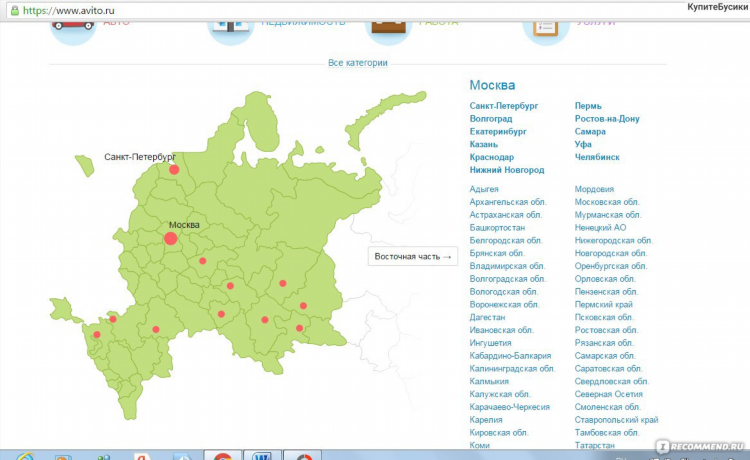Click the Ставропольский край link
750x460 pixels.
point(617,420)
